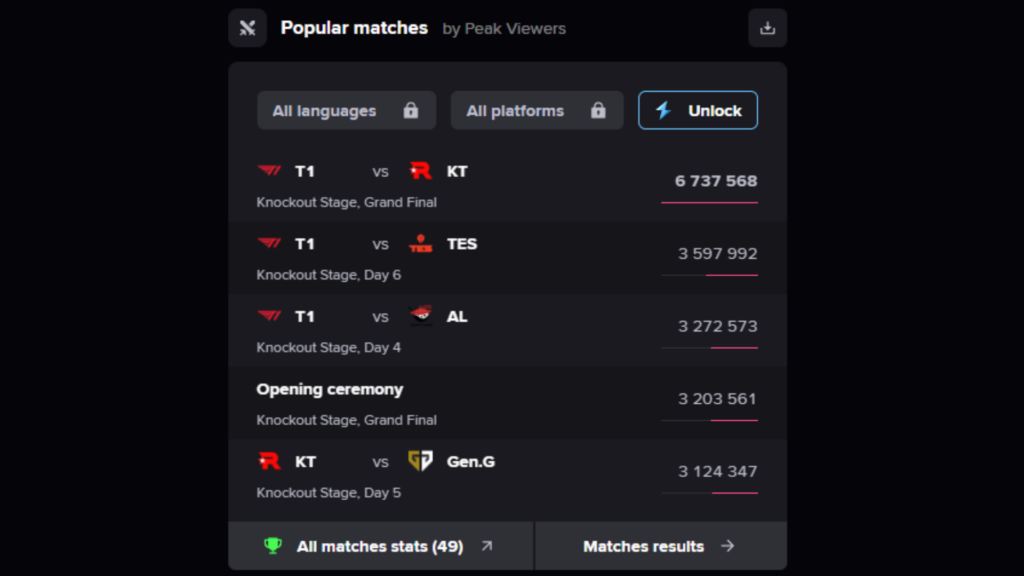Click the download screenshot icon top right
This screenshot has height=576, width=1024.
[767, 28]
